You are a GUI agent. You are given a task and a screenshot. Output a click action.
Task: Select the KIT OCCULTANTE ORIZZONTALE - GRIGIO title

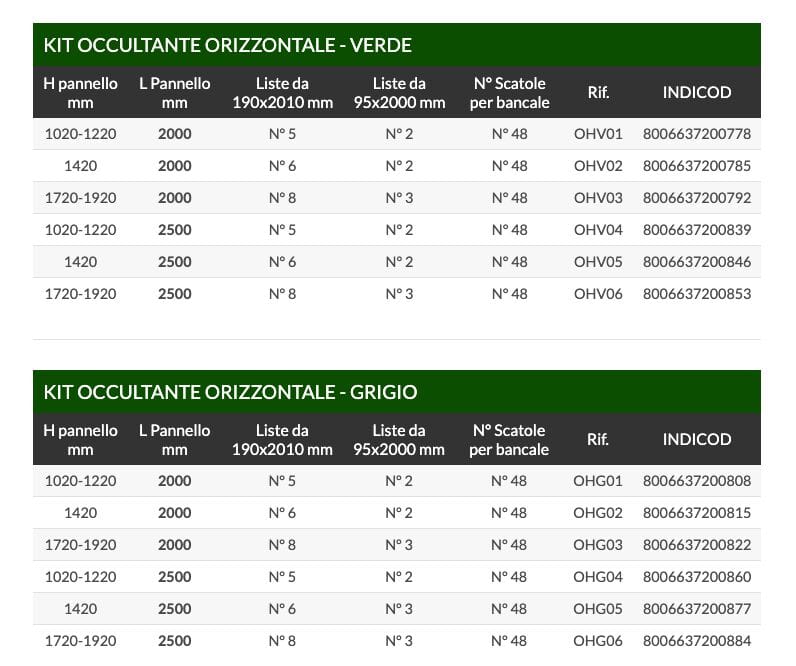(230, 392)
